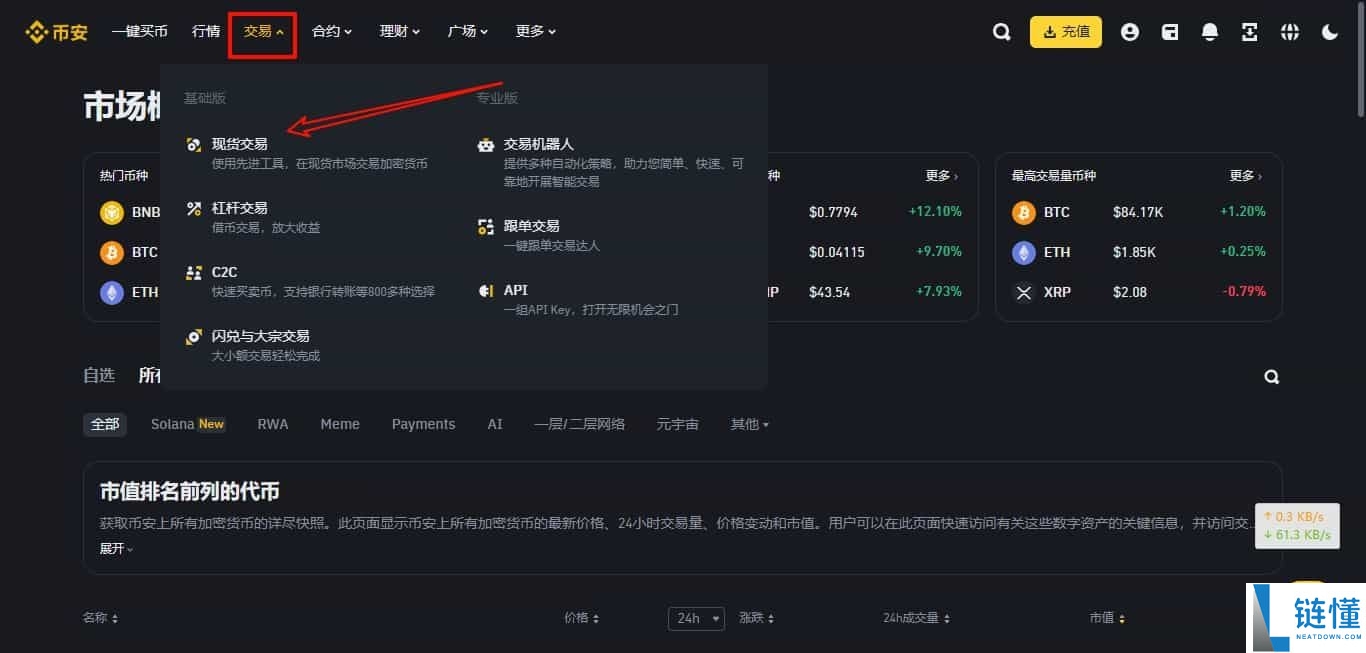Sort by 价格 column
1366x653 pixels.
(x=582, y=618)
